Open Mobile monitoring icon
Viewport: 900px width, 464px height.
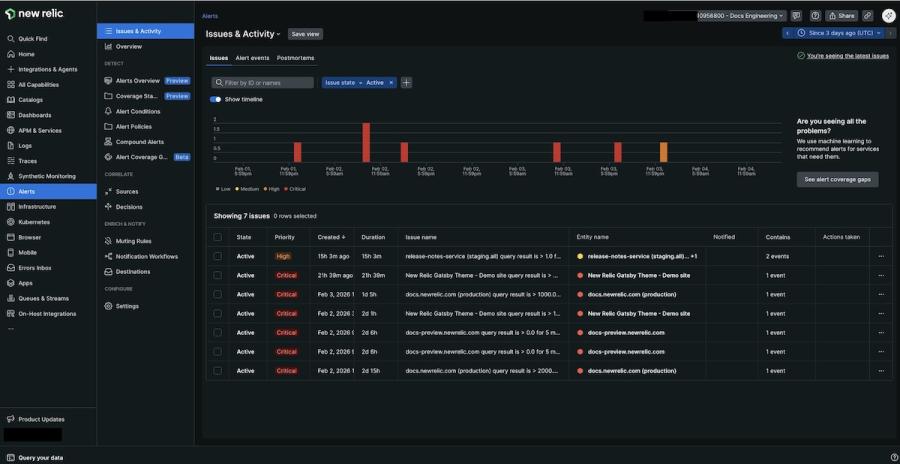tap(10, 253)
